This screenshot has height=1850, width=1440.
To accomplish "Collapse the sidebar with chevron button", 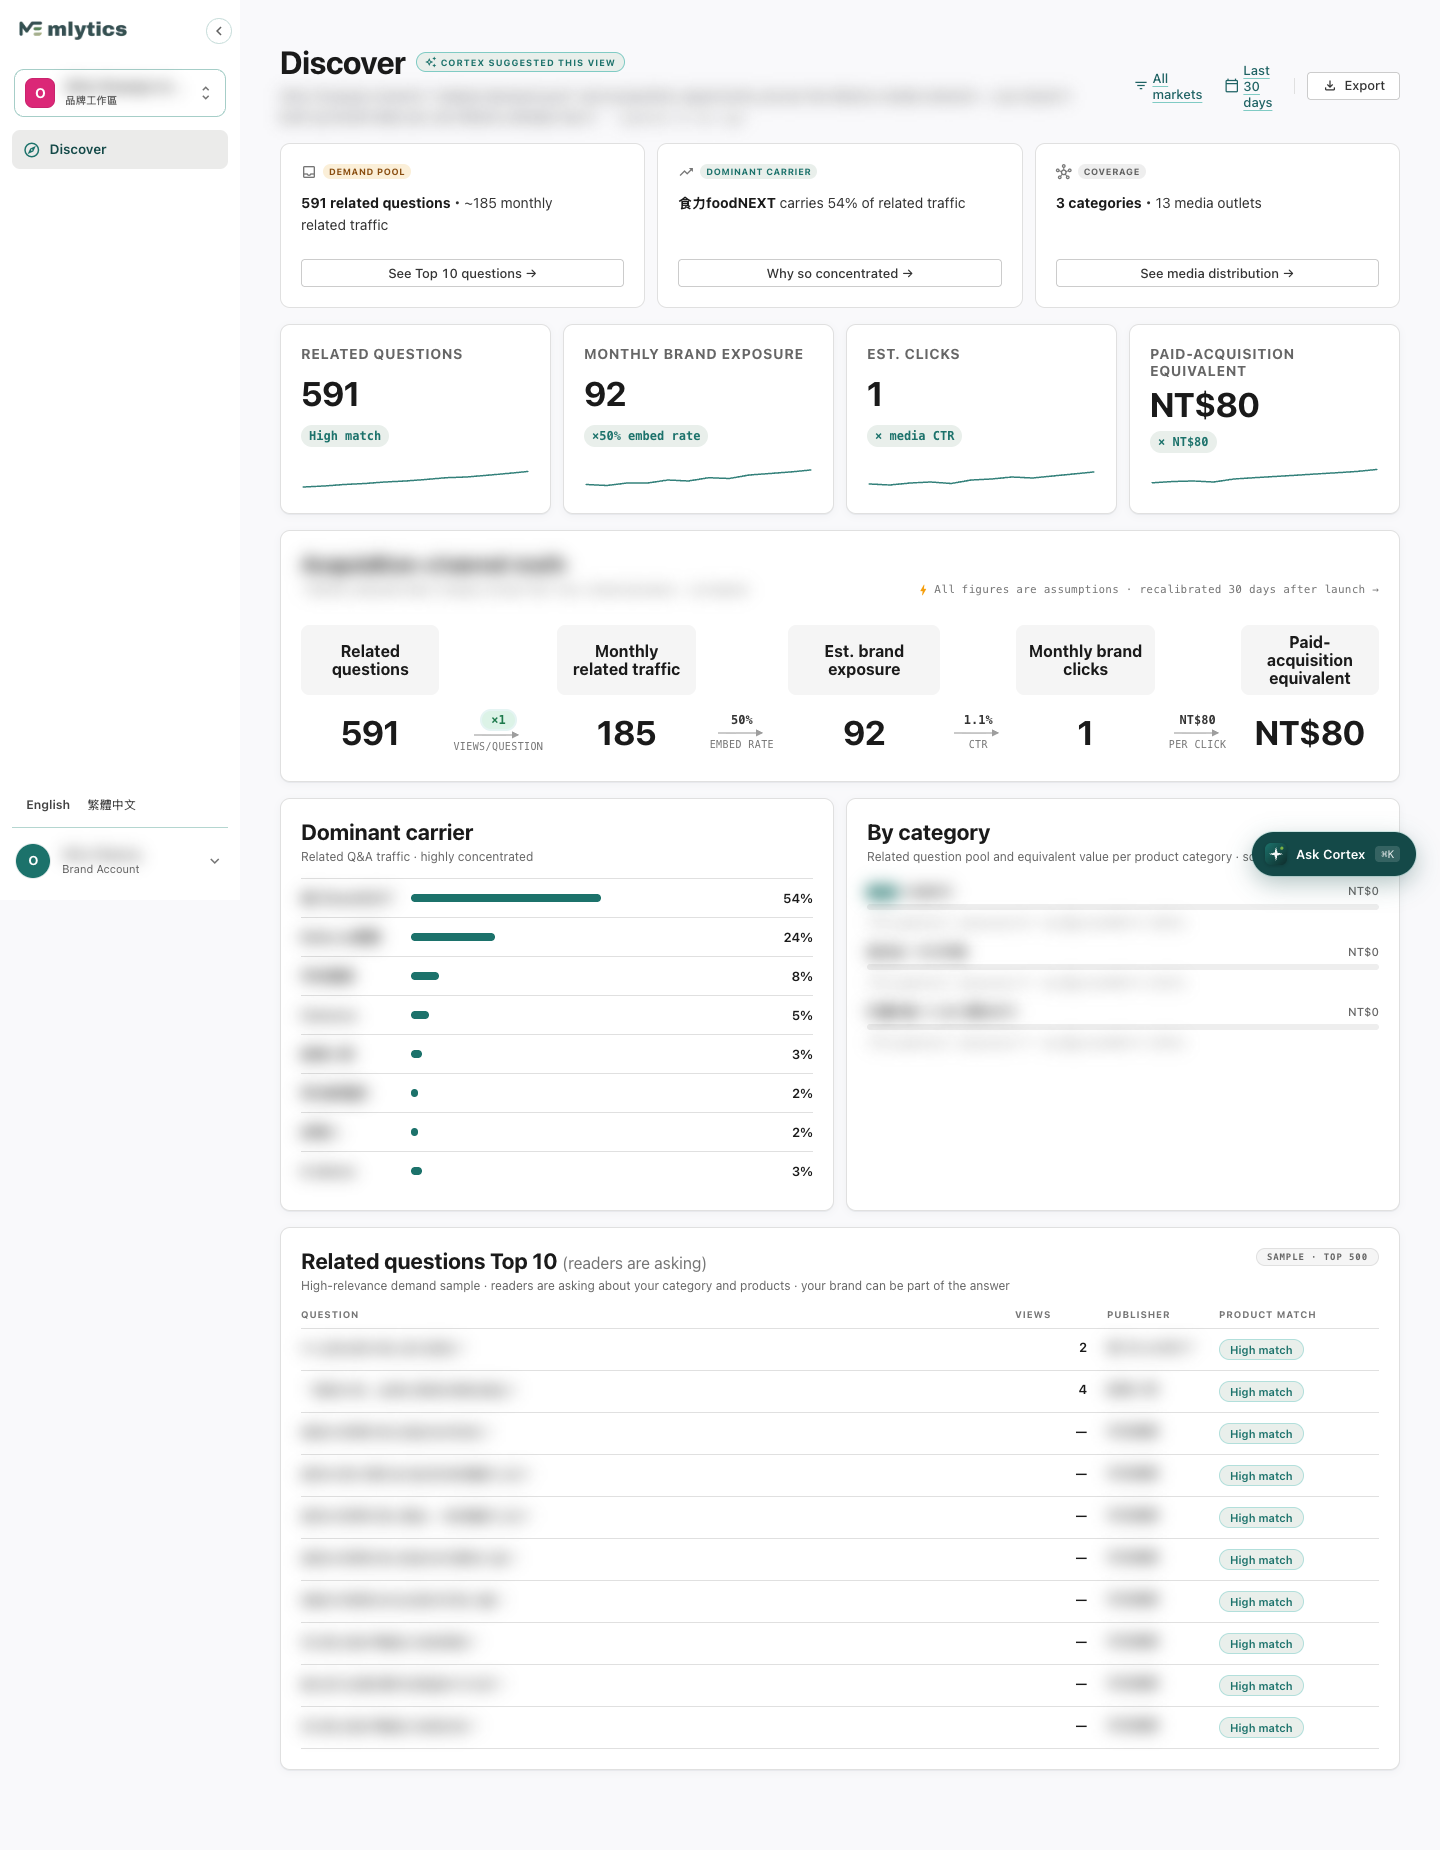I will [x=218, y=31].
